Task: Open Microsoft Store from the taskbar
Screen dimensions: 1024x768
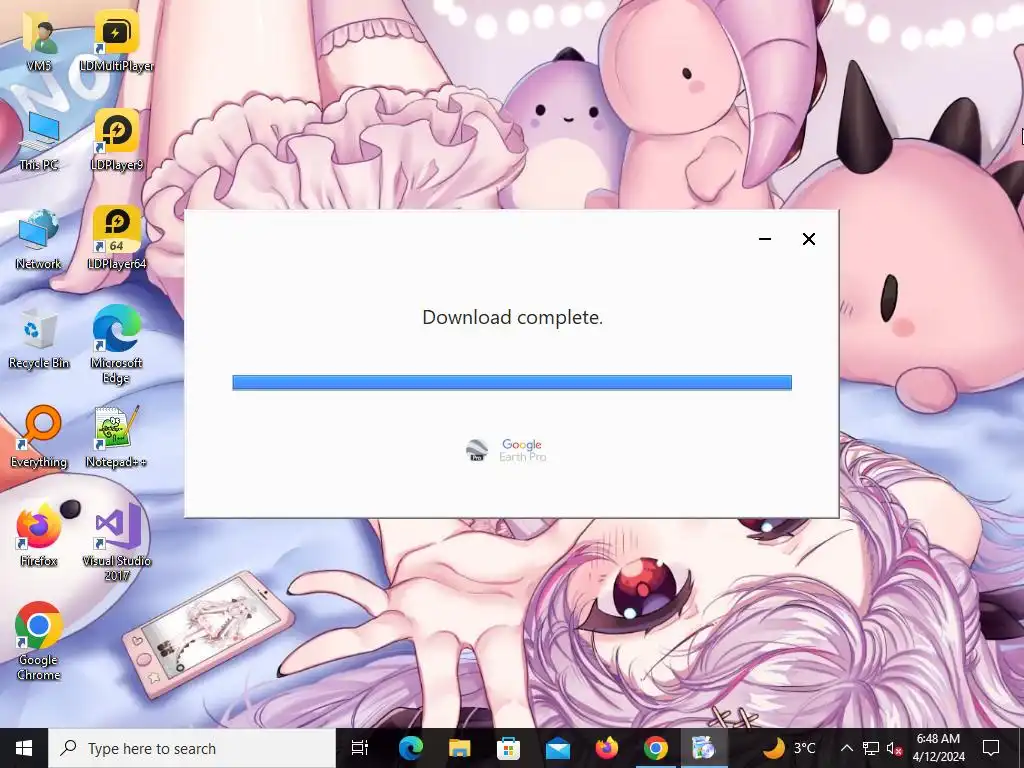Action: tap(508, 748)
